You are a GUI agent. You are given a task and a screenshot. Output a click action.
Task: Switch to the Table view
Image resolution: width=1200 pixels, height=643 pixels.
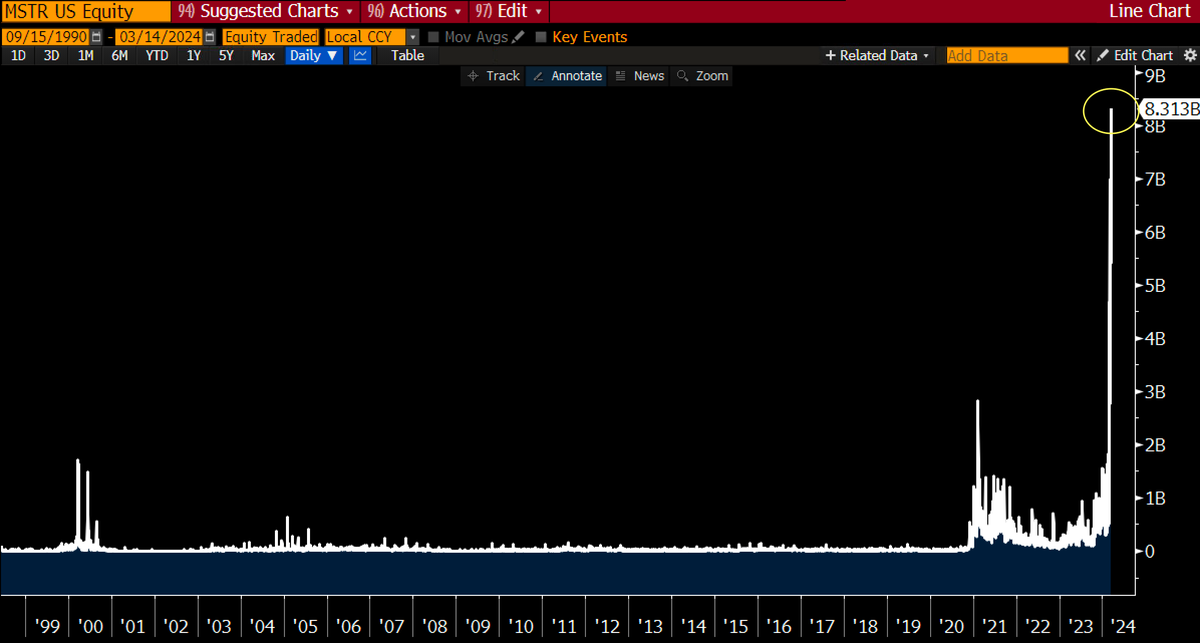pos(407,56)
